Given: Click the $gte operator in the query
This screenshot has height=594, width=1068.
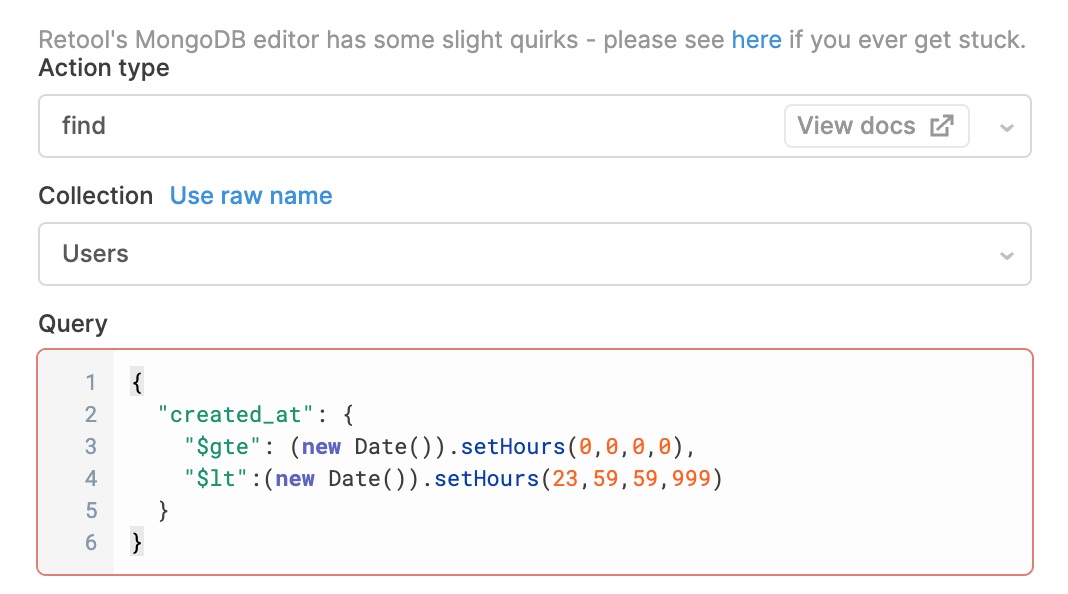Looking at the screenshot, I should coord(222,447).
